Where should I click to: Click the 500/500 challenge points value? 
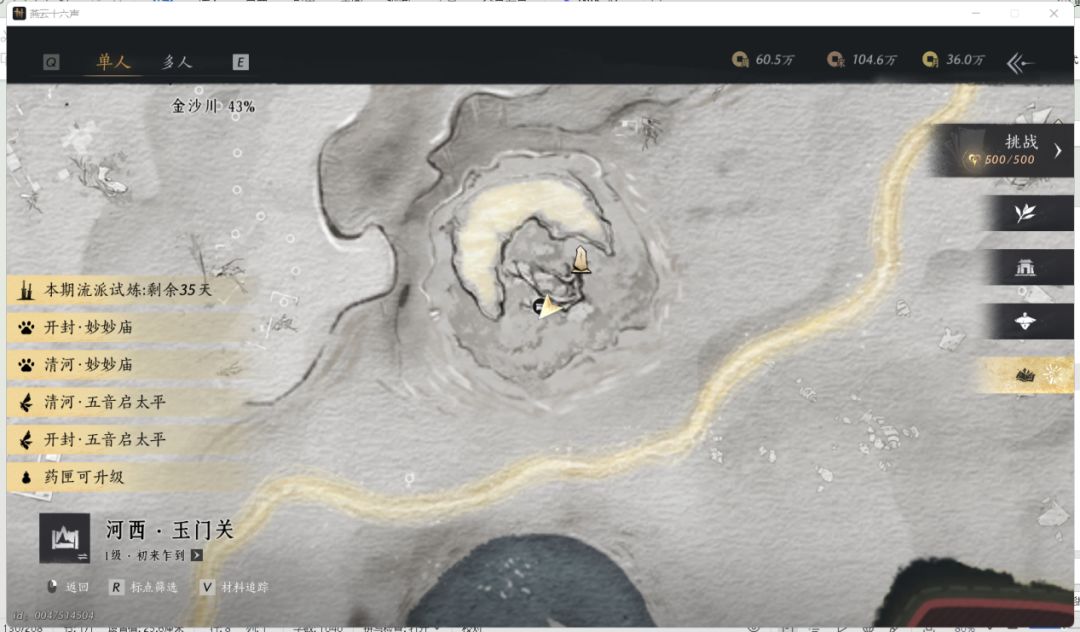1009,160
